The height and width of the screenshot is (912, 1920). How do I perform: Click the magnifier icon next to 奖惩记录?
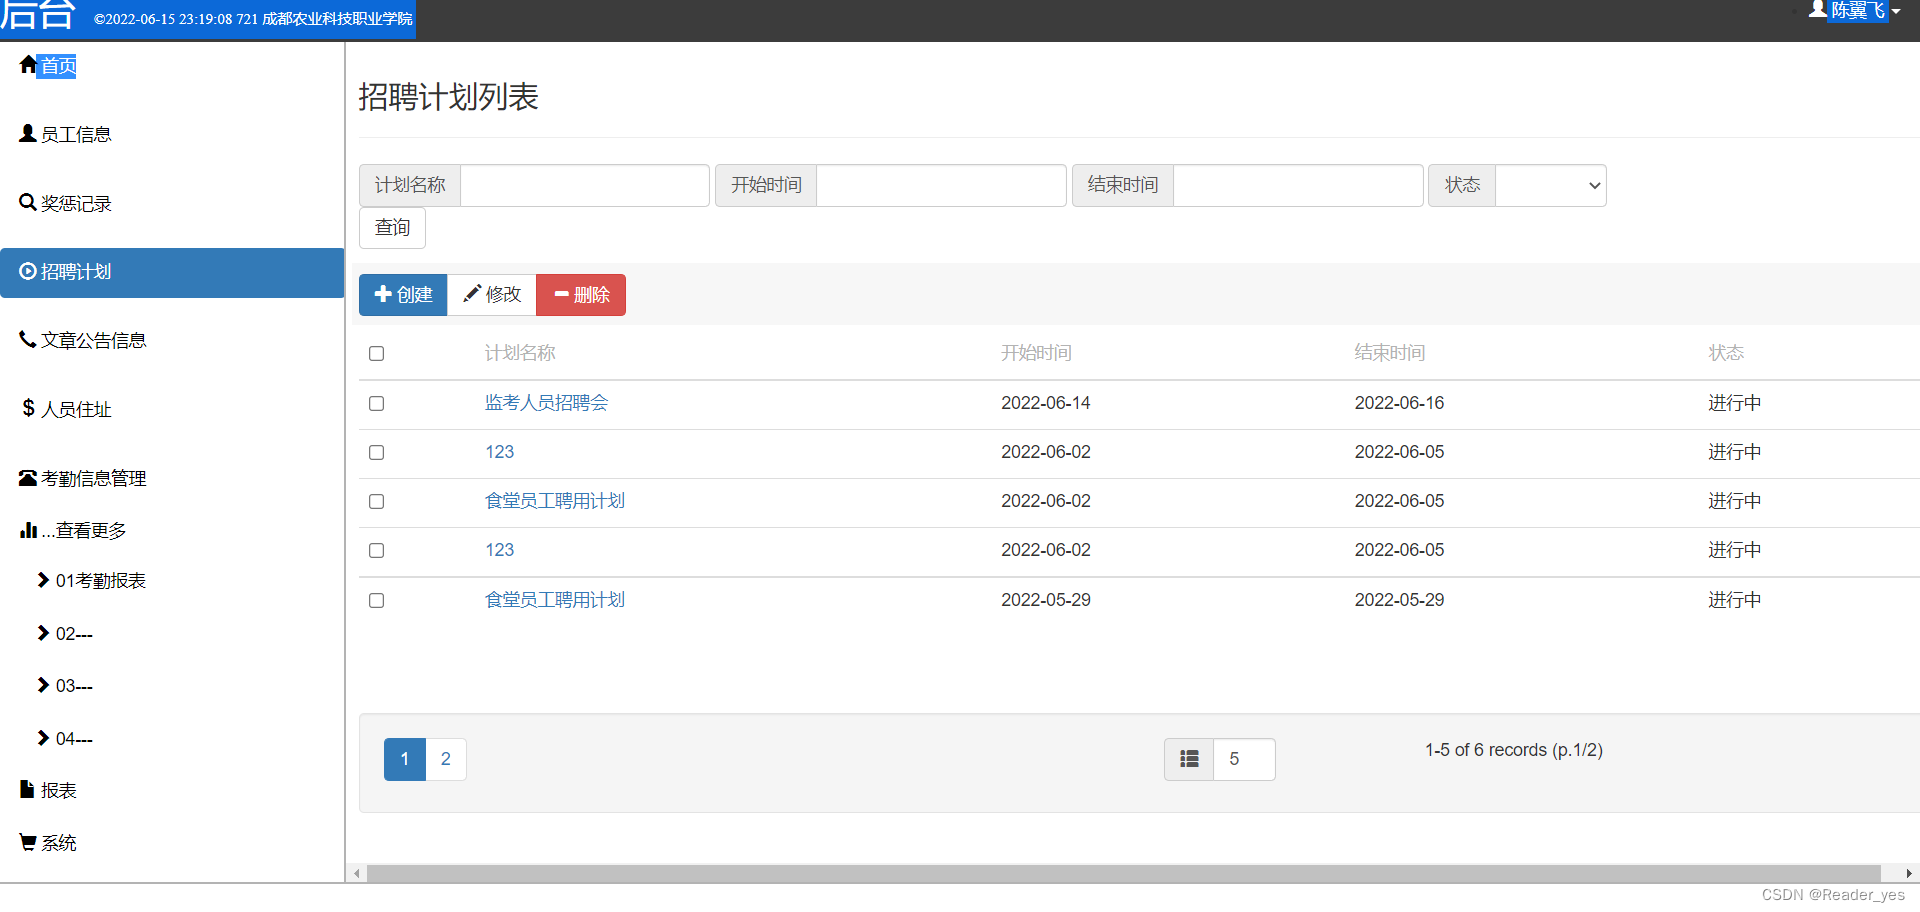click(x=28, y=202)
